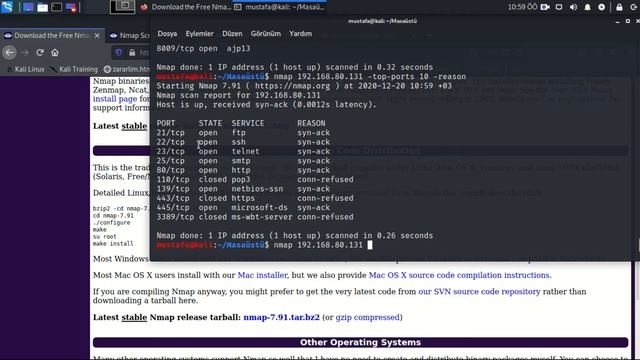This screenshot has height=360, width=640.
Task: Click the terminal prompt line 'nmap 192.168.80.131'
Action: tap(264, 245)
